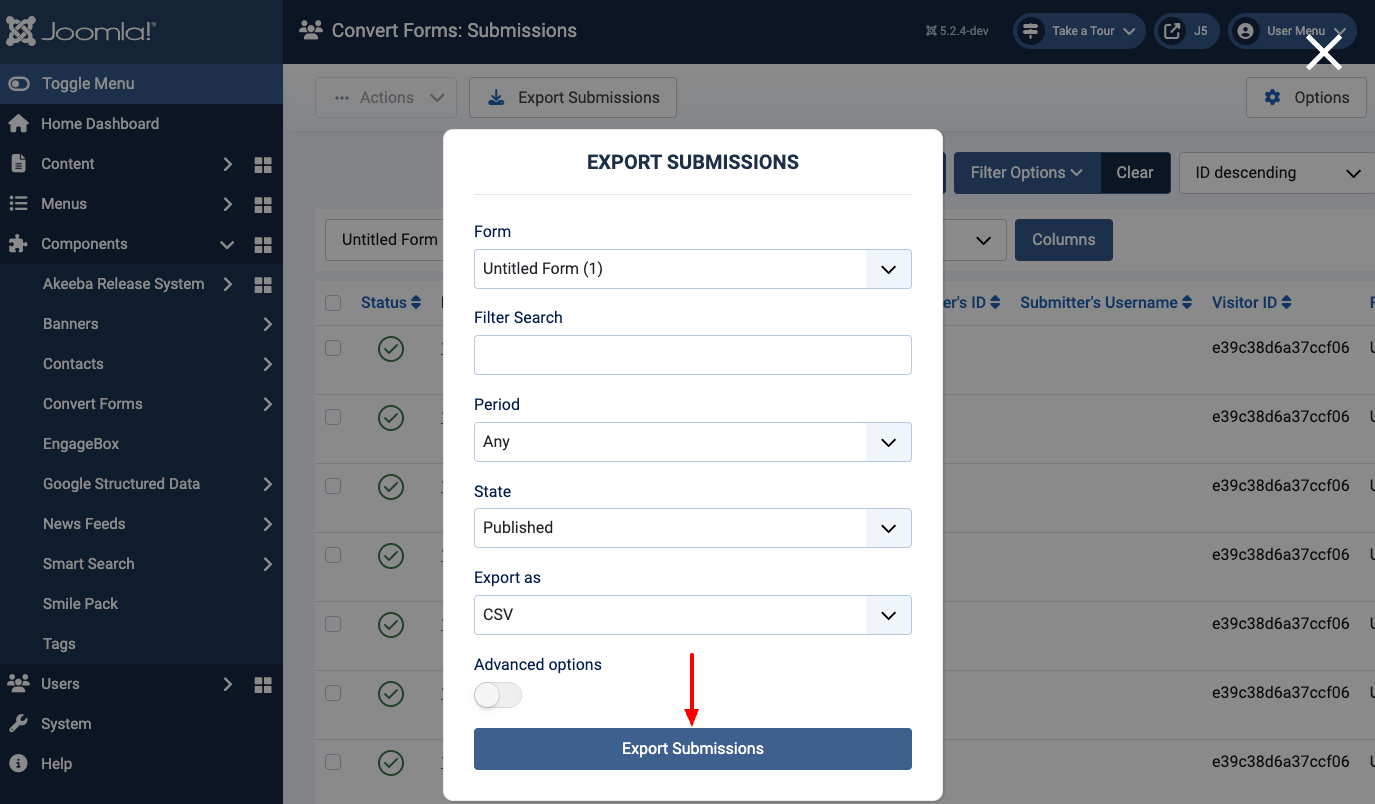Screen dimensions: 1375x804
Task: Click the Home Dashboard house icon
Action: click(x=18, y=124)
